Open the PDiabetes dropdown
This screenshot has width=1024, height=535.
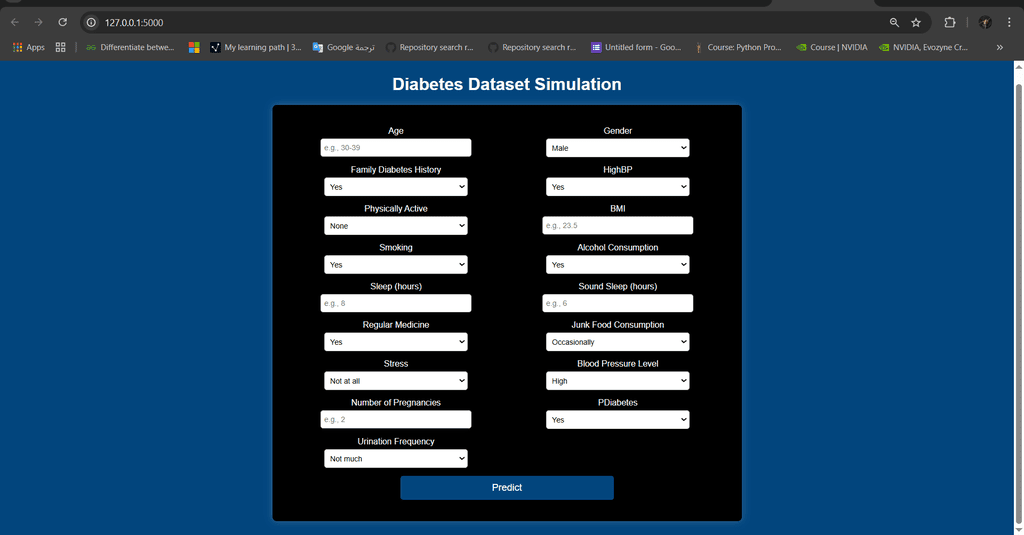click(x=618, y=419)
